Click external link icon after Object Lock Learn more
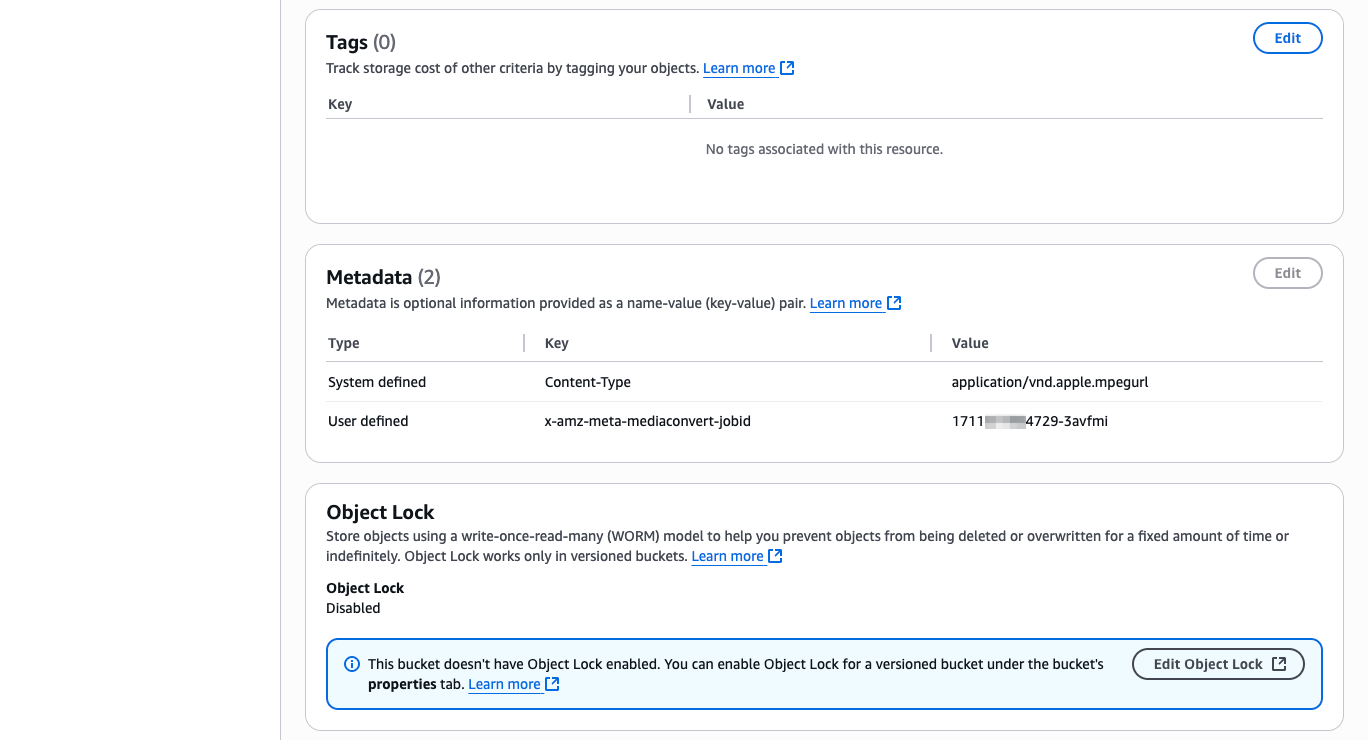The width and height of the screenshot is (1368, 740). [775, 556]
